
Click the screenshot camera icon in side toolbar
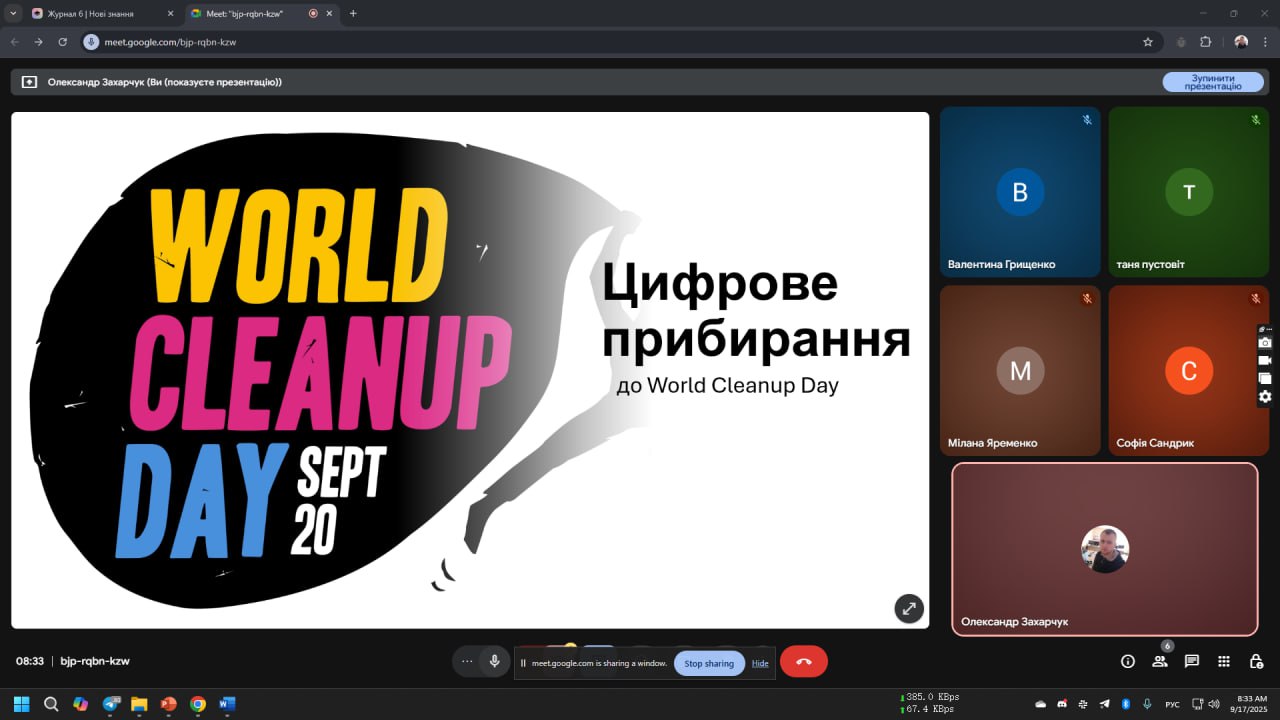[1265, 343]
